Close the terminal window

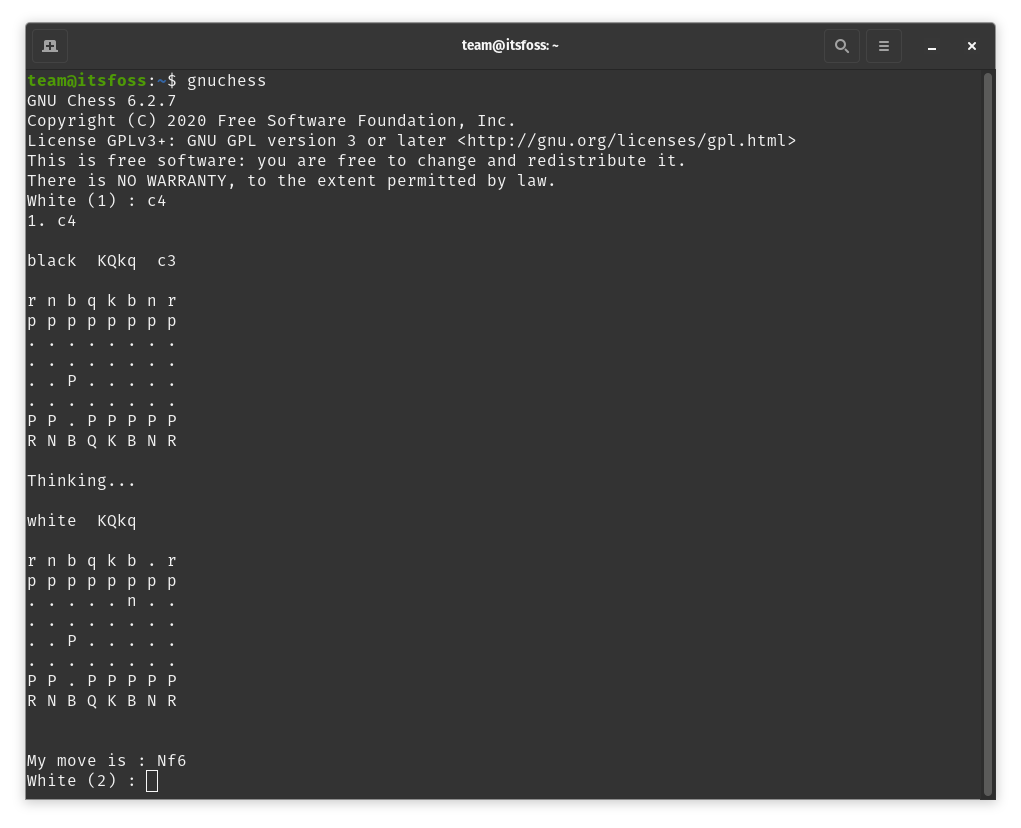click(x=972, y=46)
